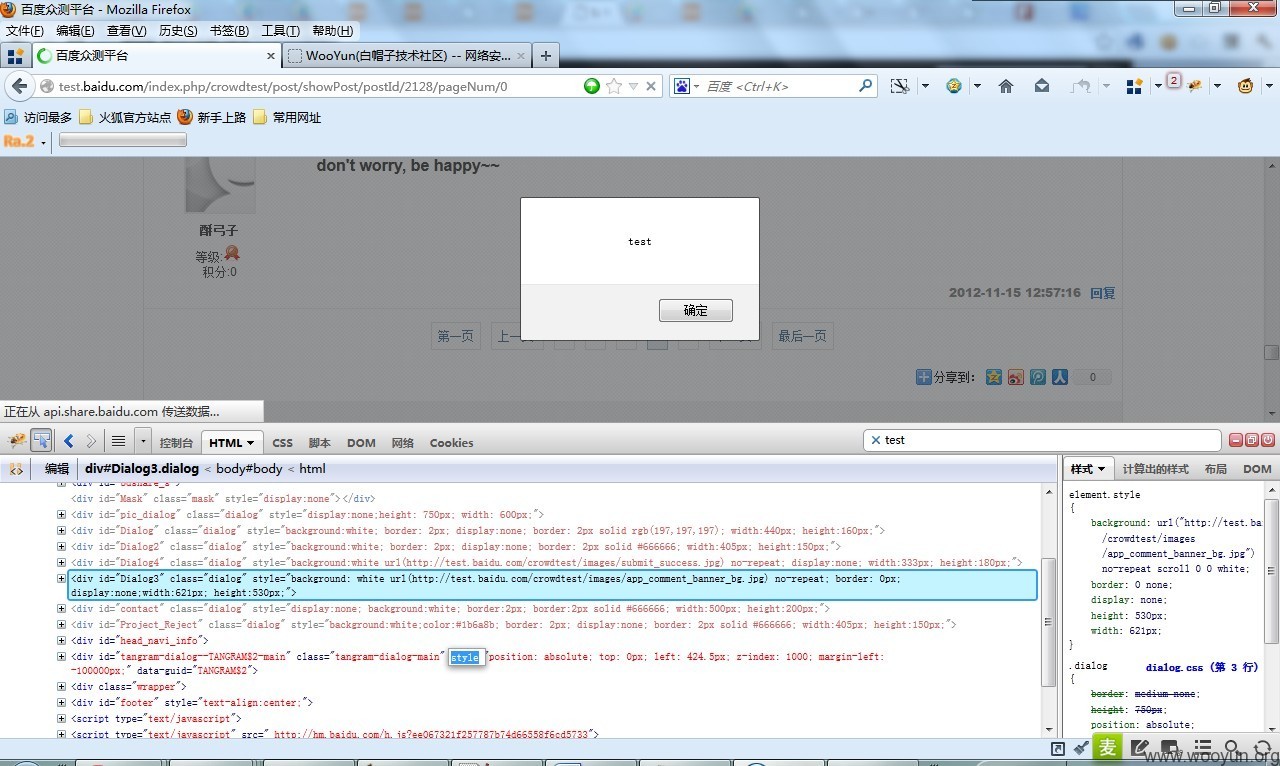The height and width of the screenshot is (766, 1280).
Task: Open 火狐官方站点 bookmark folder
Action: [x=125, y=117]
